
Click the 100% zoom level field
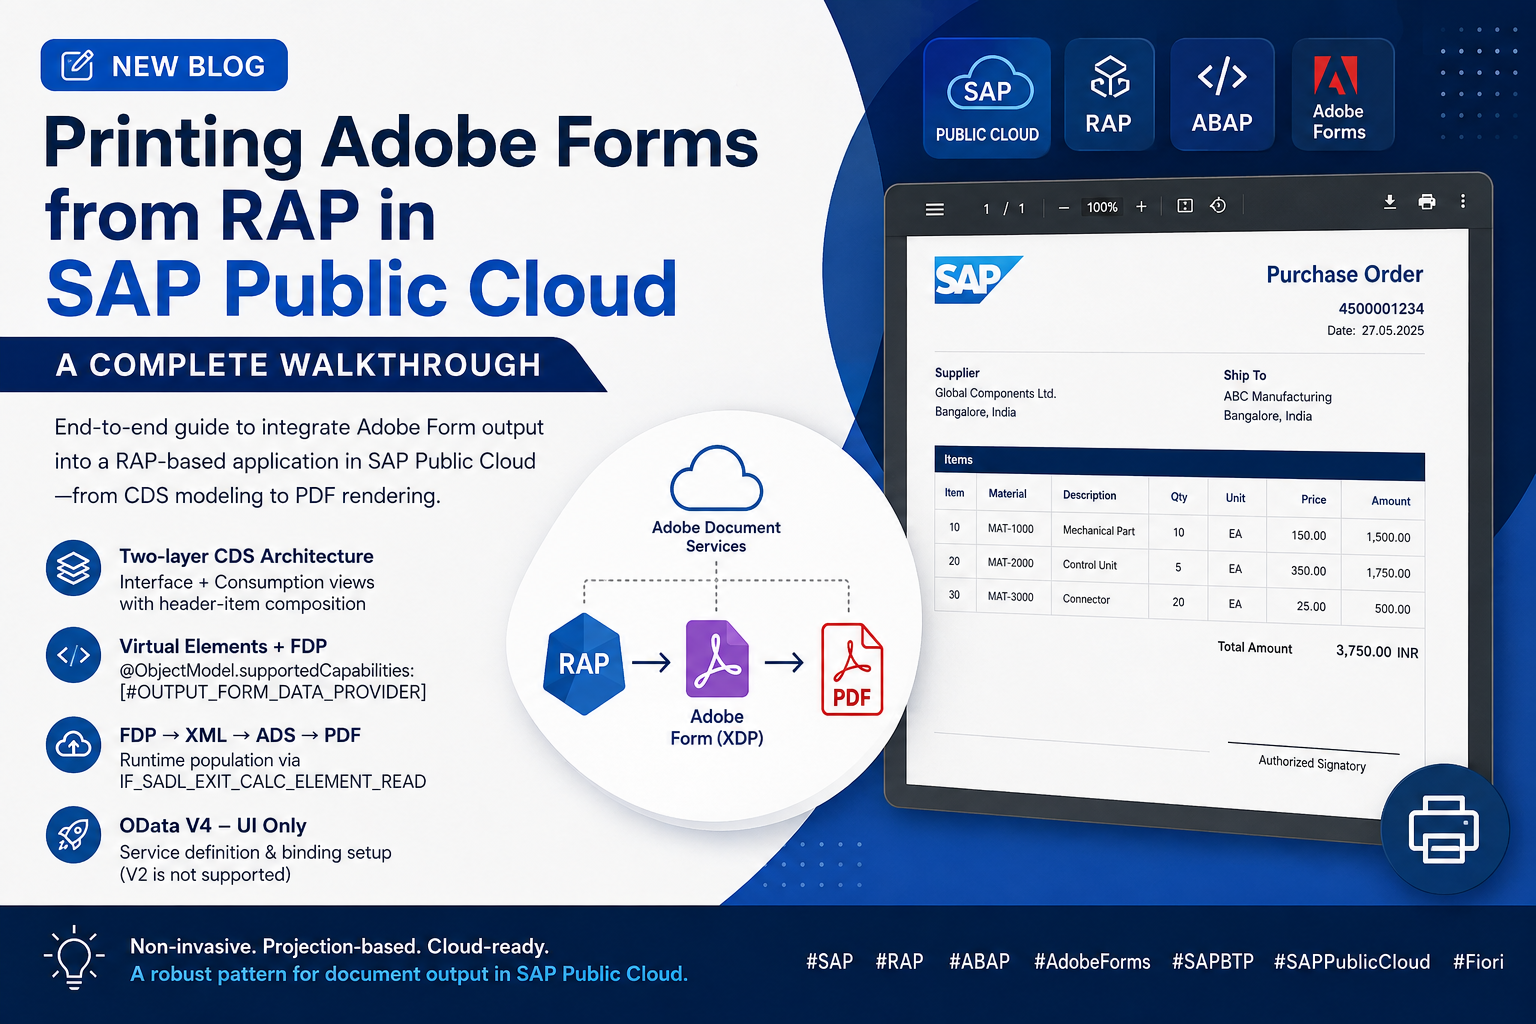(1102, 207)
